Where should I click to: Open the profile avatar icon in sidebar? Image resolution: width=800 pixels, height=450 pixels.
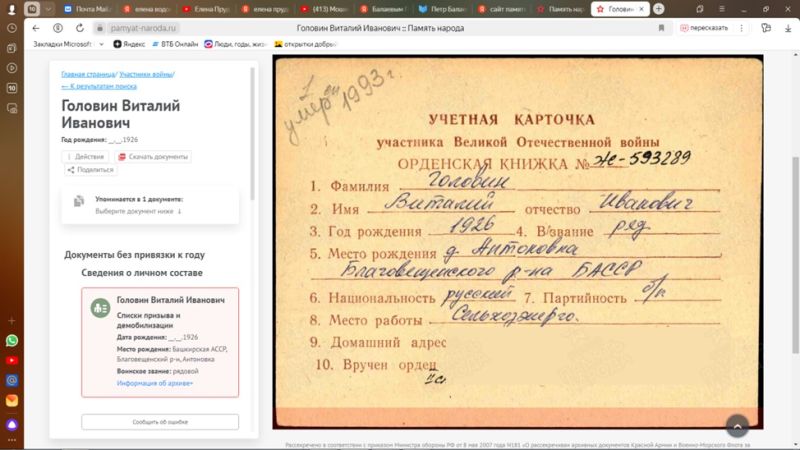[11, 9]
